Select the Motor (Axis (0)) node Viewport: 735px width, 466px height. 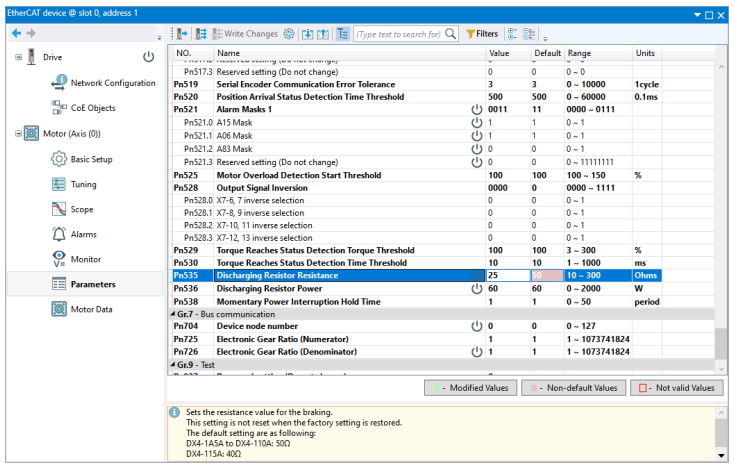pos(72,134)
